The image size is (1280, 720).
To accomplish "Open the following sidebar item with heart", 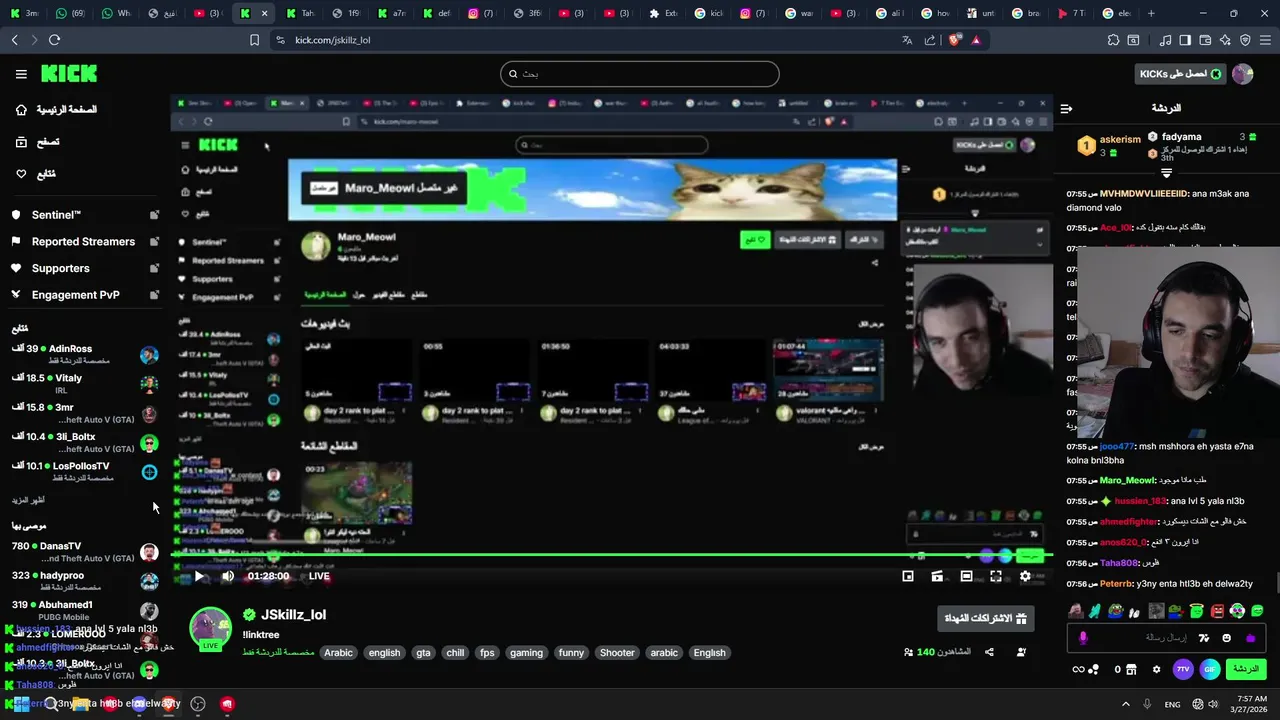I will point(36,174).
